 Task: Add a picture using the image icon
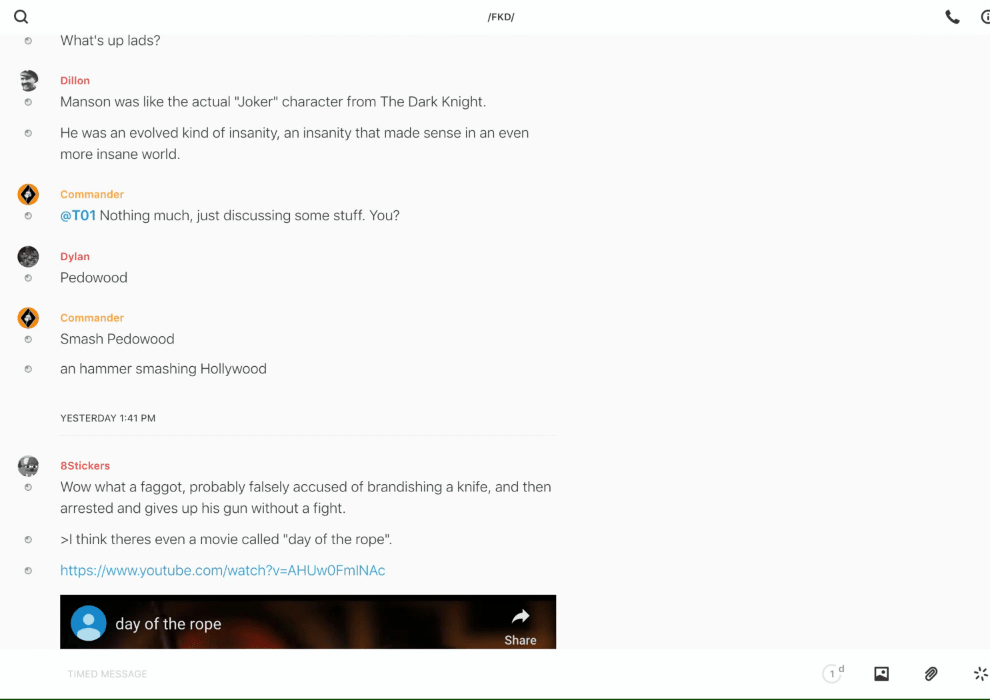coord(881,674)
